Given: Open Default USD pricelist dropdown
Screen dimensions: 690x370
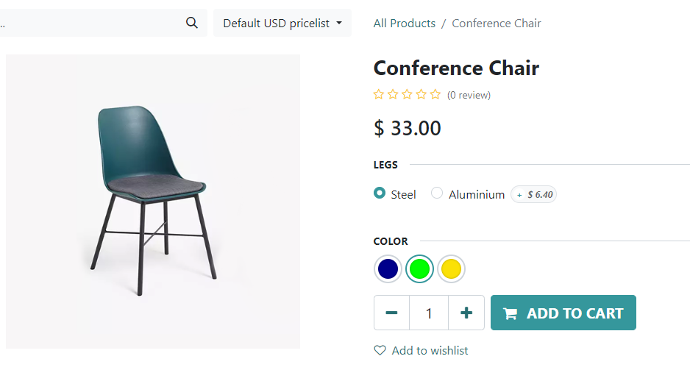Looking at the screenshot, I should pyautogui.click(x=282, y=23).
